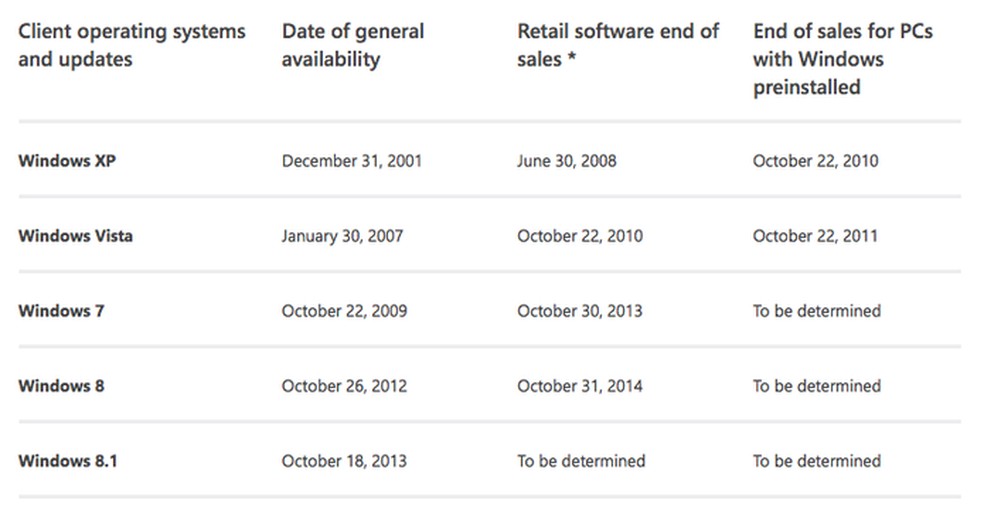This screenshot has height=524, width=984.
Task: Select the Windows 7 row label
Action: [61, 311]
